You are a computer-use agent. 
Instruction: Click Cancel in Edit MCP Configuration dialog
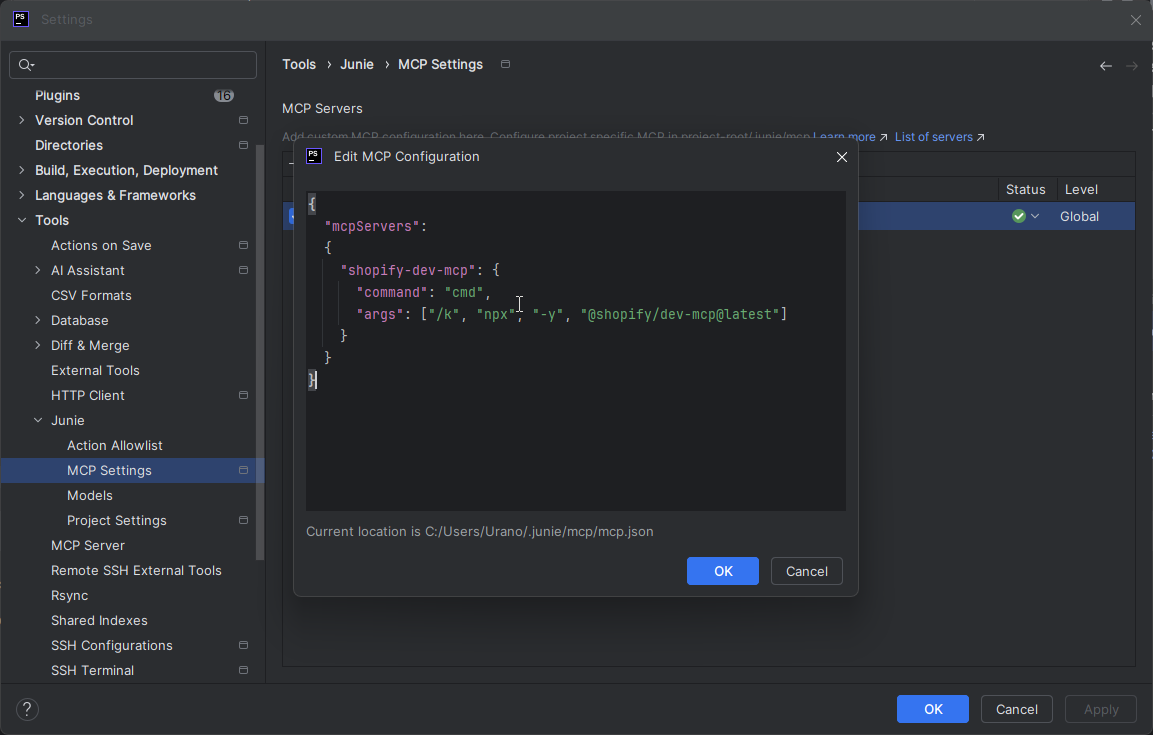click(807, 571)
